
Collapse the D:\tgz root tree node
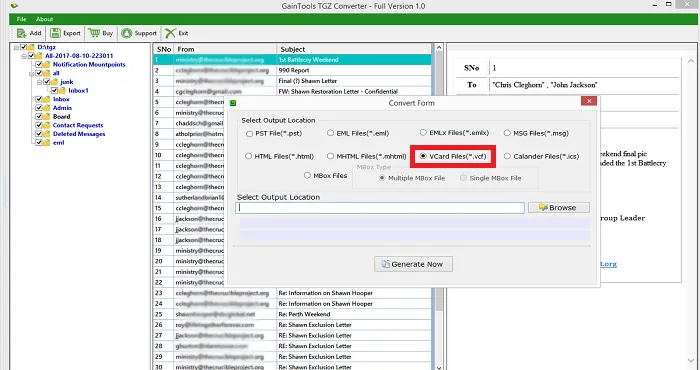coord(17,47)
